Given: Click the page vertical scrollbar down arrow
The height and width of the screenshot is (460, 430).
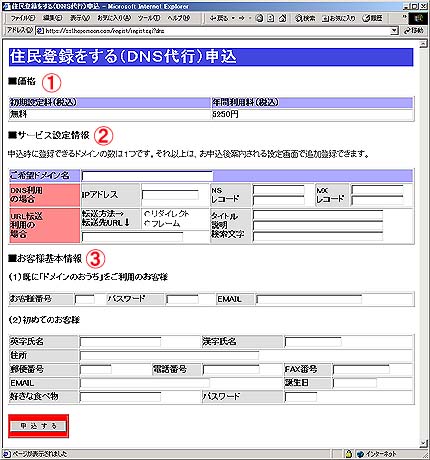Looking at the screenshot, I should 423,443.
